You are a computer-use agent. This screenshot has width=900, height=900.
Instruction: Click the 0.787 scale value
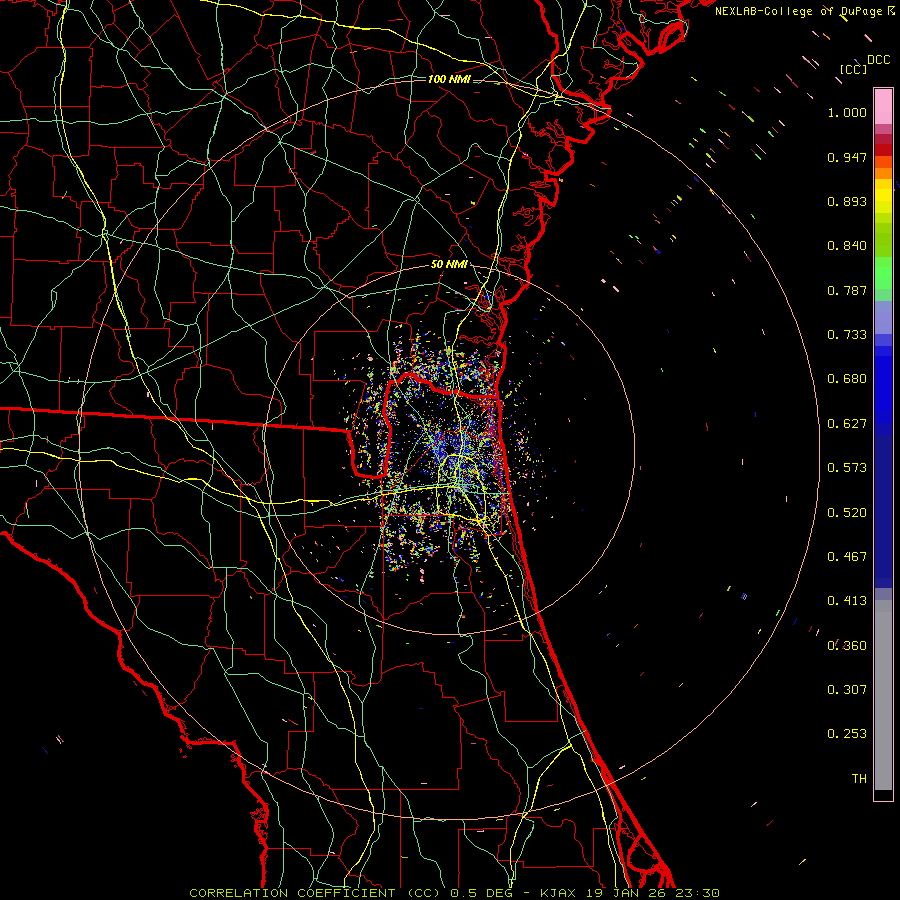click(x=847, y=290)
